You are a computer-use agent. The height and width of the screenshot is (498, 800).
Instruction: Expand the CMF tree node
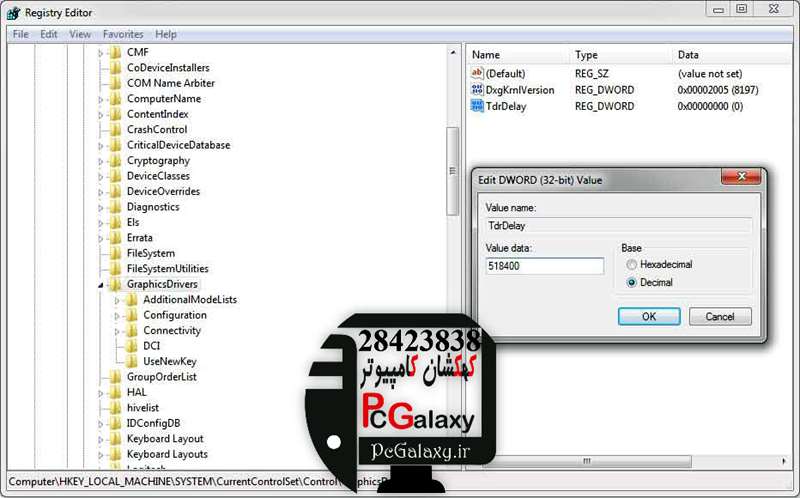click(x=101, y=53)
